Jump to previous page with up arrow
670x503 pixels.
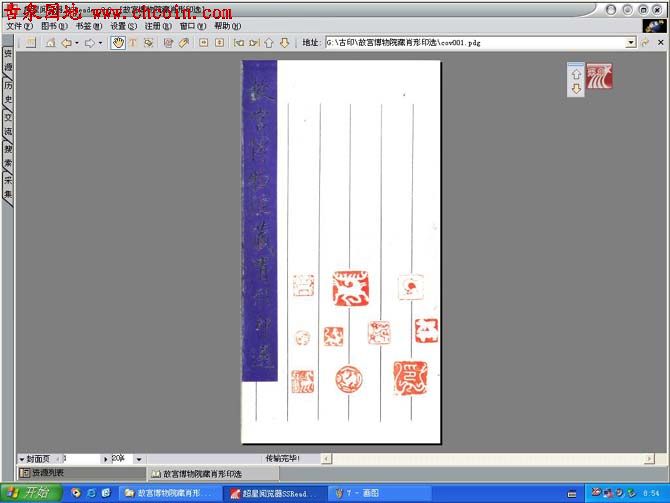269,43
